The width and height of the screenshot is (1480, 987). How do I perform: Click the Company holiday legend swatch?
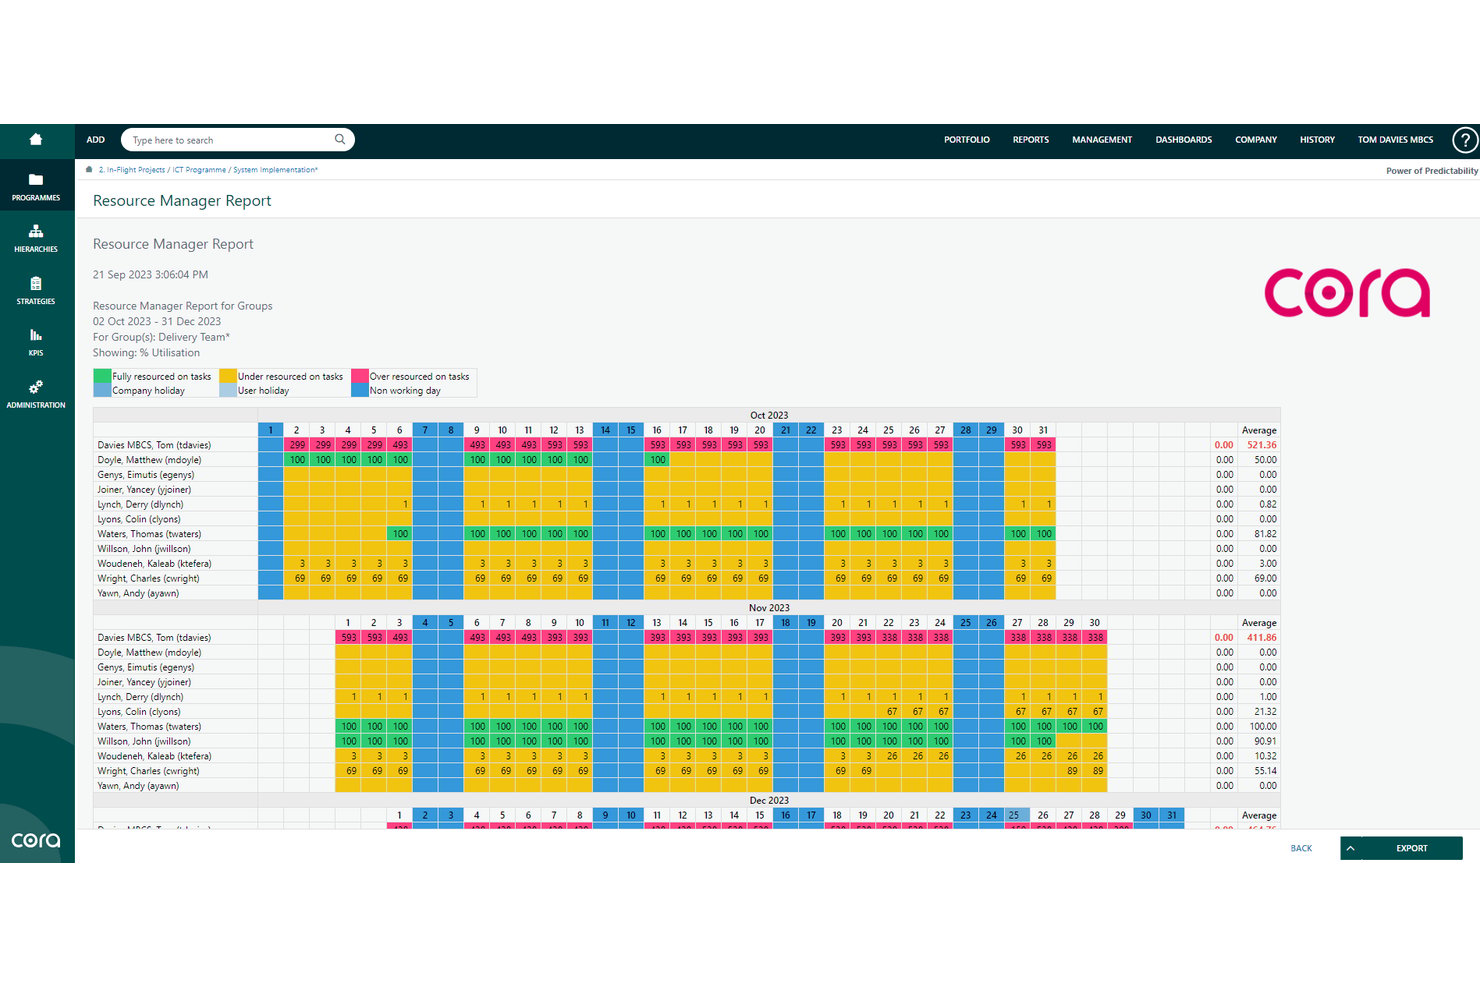[x=102, y=390]
